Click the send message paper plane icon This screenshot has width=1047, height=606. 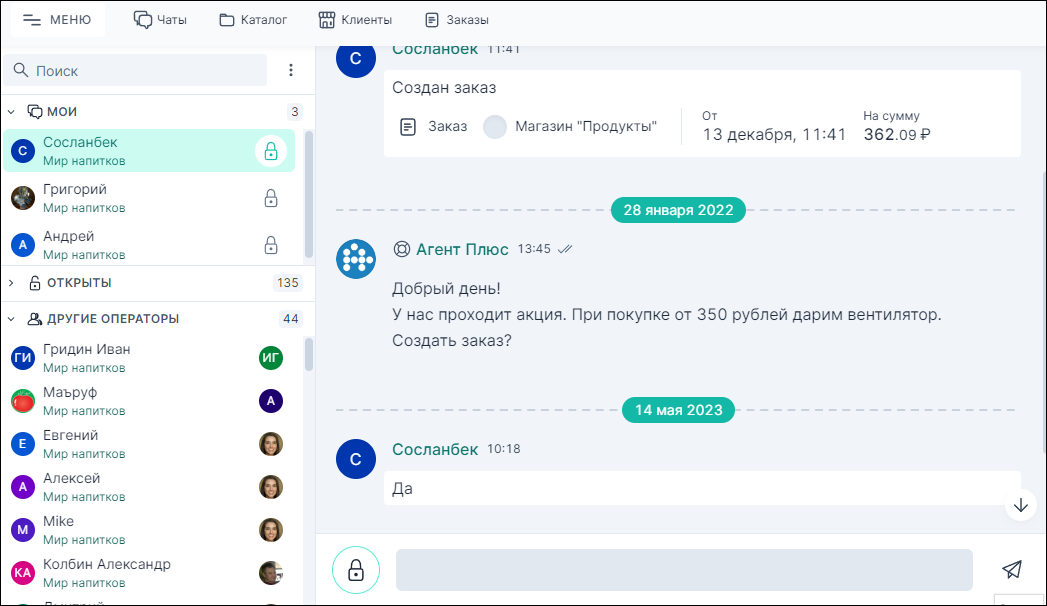(x=1012, y=569)
